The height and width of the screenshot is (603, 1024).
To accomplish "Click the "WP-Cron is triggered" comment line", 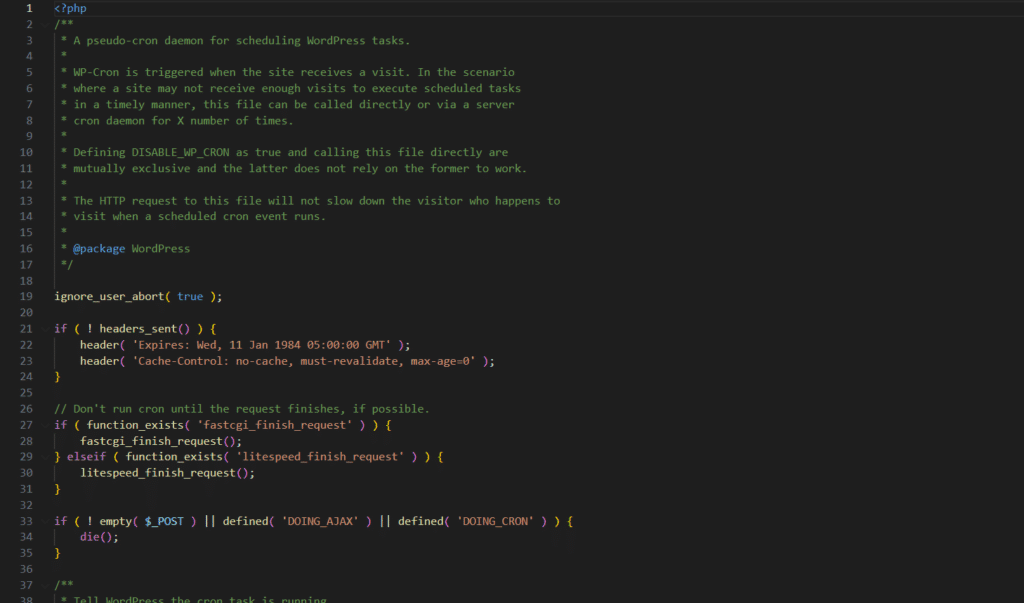I will [287, 72].
